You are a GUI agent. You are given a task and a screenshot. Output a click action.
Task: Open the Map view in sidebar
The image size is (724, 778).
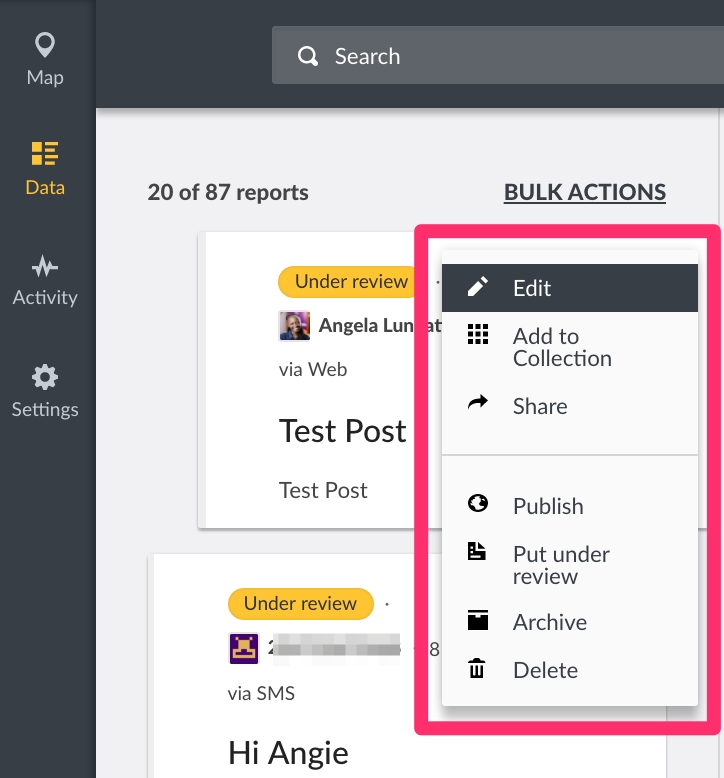click(45, 59)
